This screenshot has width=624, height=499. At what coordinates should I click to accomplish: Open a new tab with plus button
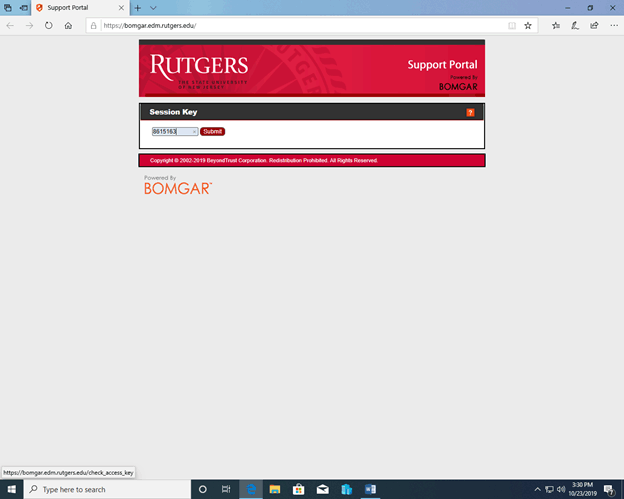coord(138,8)
